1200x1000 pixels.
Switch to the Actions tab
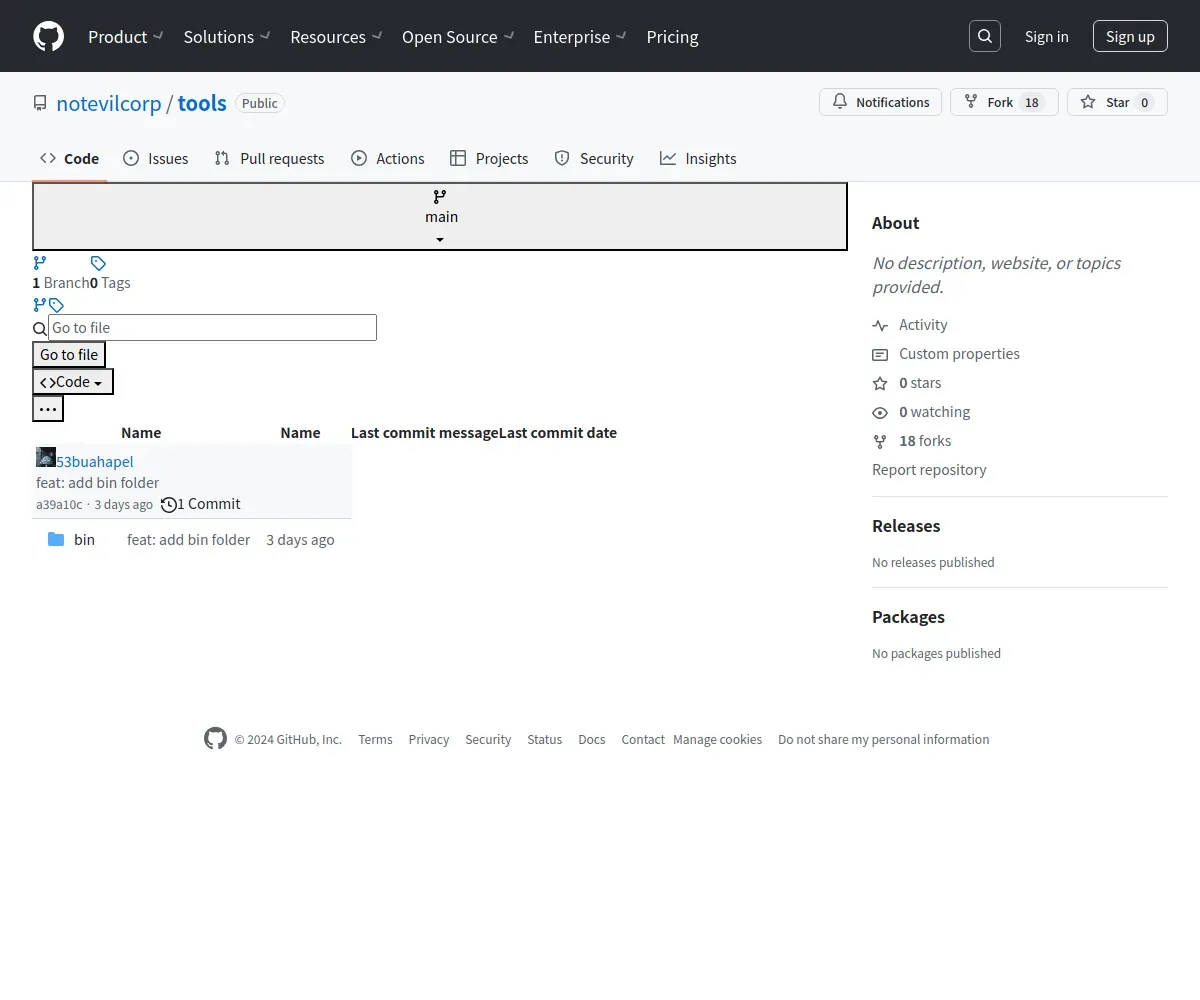point(388,158)
